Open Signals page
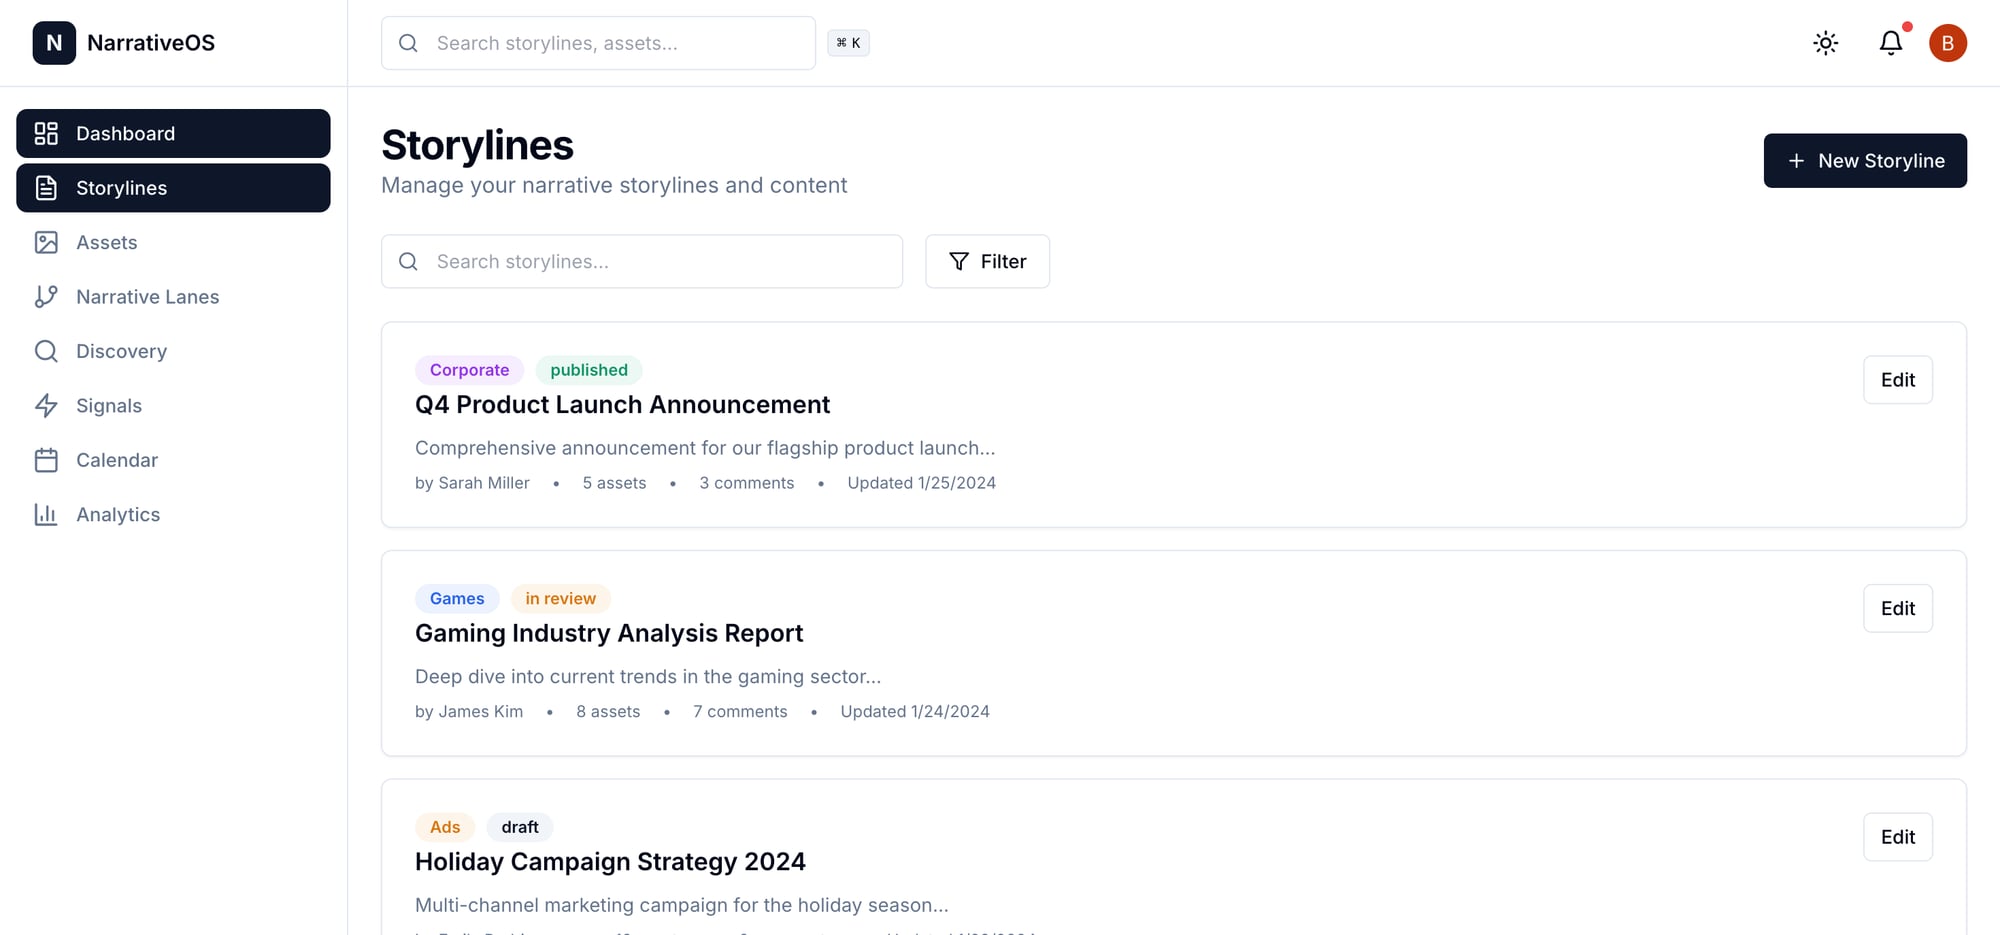The width and height of the screenshot is (2000, 935). coord(173,405)
